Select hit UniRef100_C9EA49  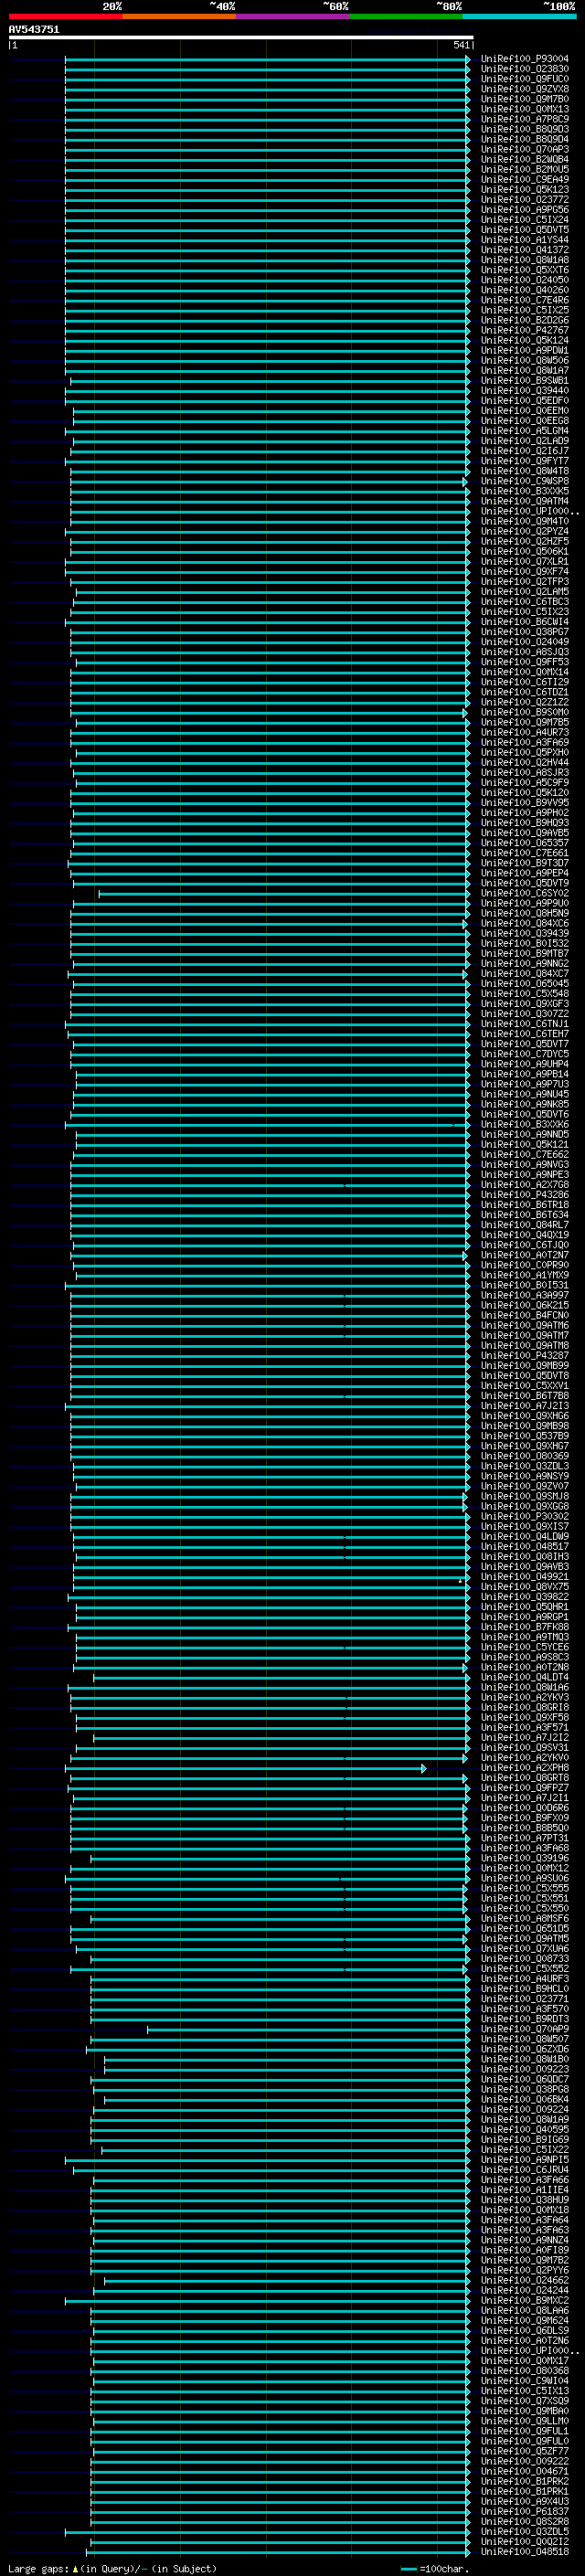525,179
